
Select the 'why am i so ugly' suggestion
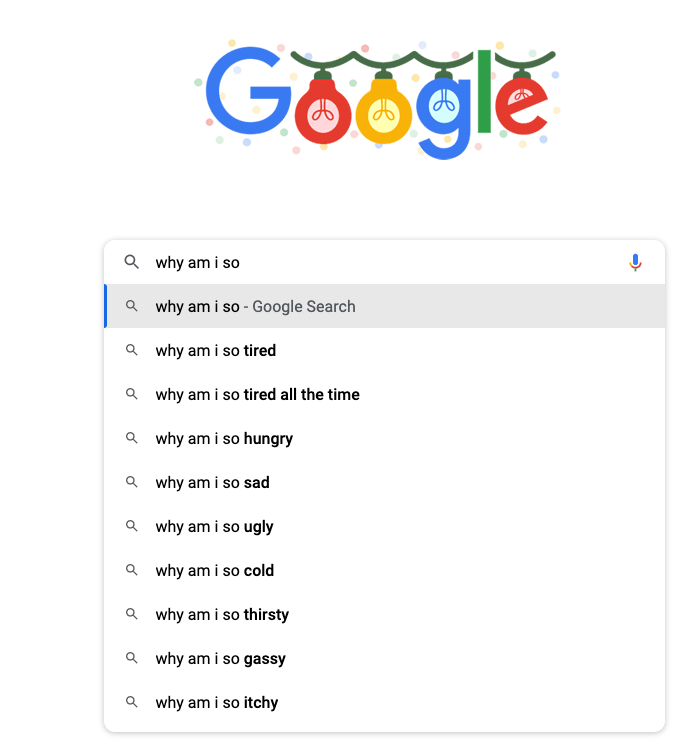pyautogui.click(x=385, y=526)
